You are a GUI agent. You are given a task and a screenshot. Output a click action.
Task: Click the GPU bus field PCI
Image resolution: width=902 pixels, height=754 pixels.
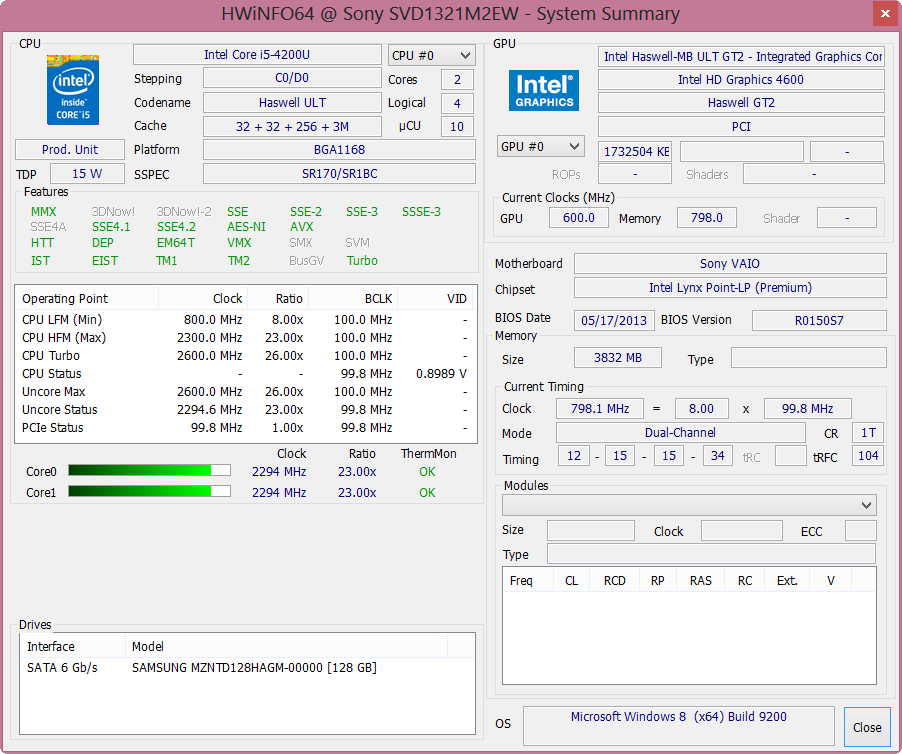coord(741,127)
